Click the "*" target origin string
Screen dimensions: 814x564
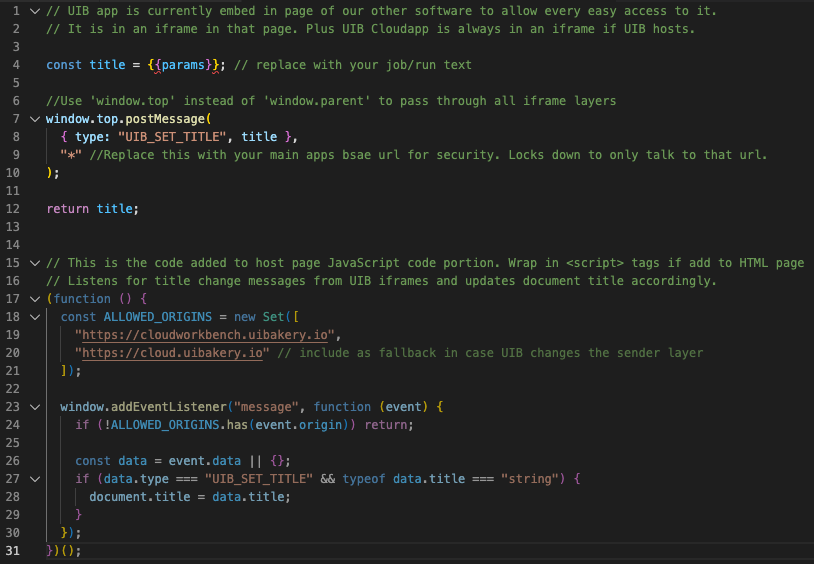[70, 155]
